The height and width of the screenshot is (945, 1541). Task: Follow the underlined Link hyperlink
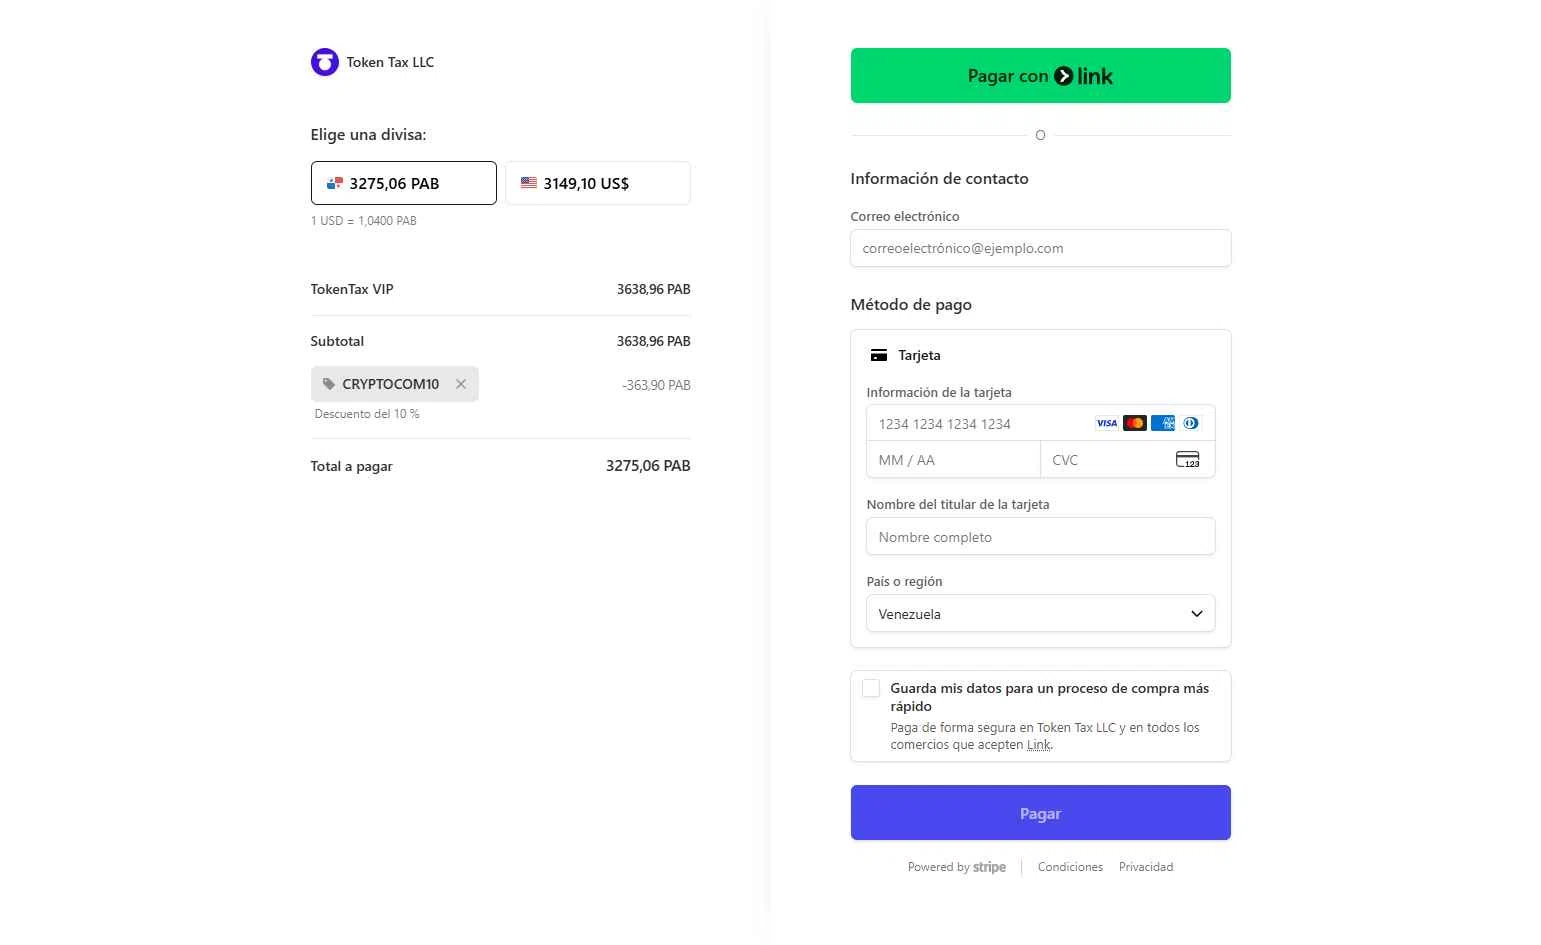[x=1039, y=745]
